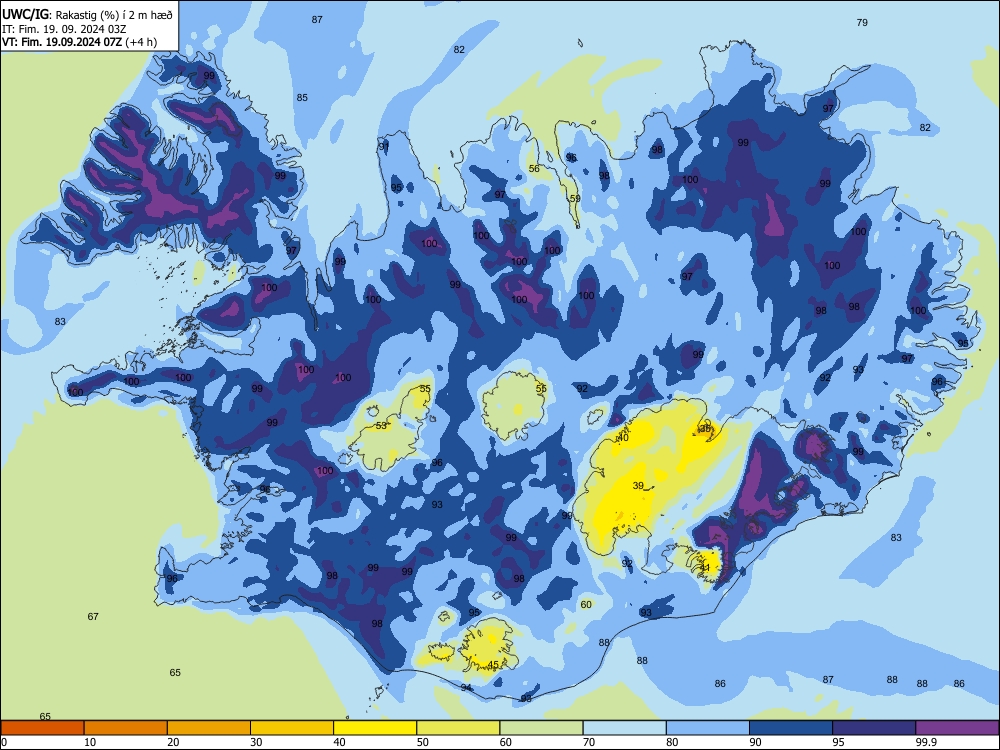
Task: Click the map value 91 near the coast
Action: [x=383, y=147]
